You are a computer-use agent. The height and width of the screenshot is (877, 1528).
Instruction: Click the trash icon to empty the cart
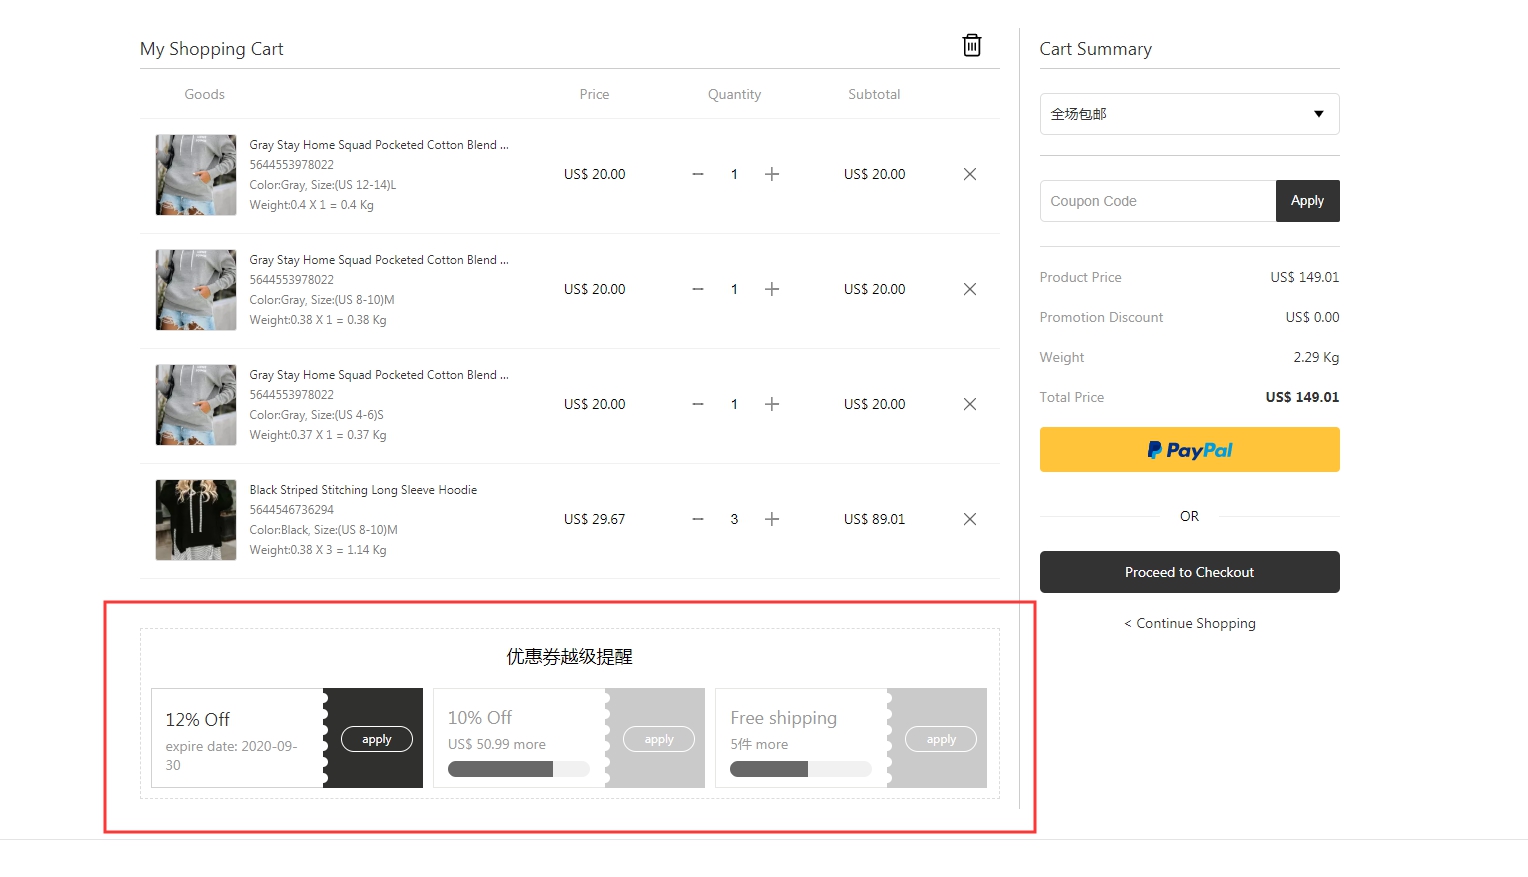point(971,46)
